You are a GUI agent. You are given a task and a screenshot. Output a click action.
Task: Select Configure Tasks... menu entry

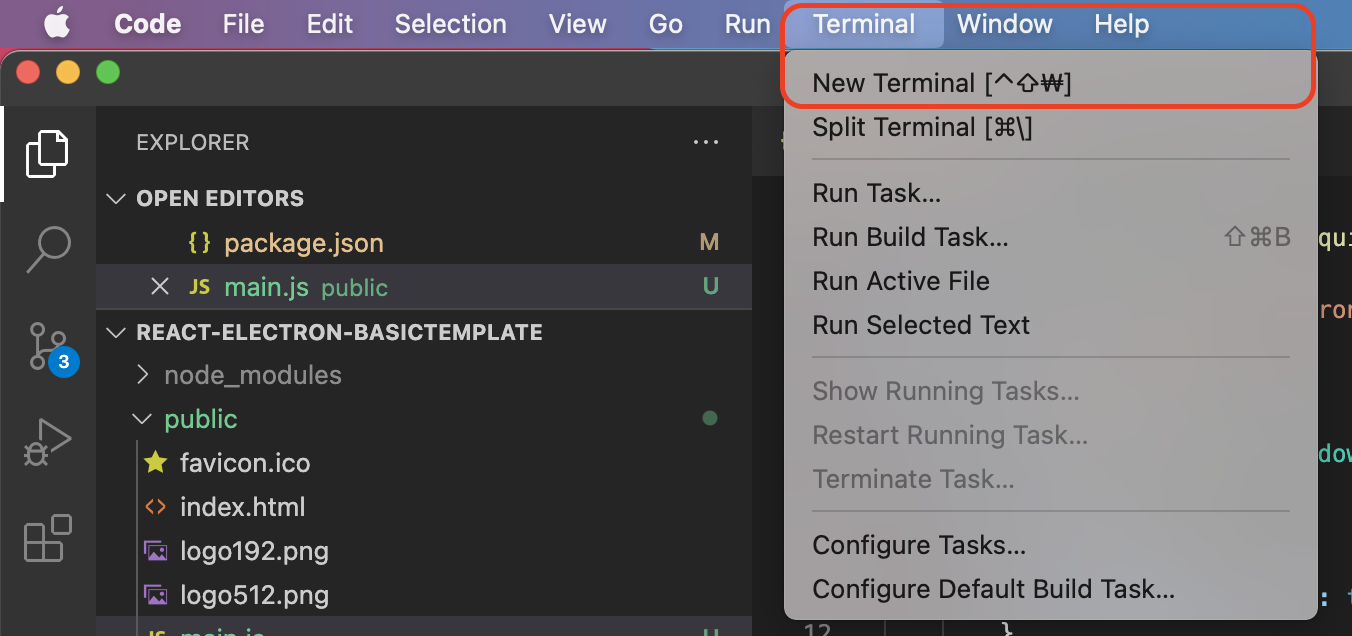click(x=1050, y=545)
